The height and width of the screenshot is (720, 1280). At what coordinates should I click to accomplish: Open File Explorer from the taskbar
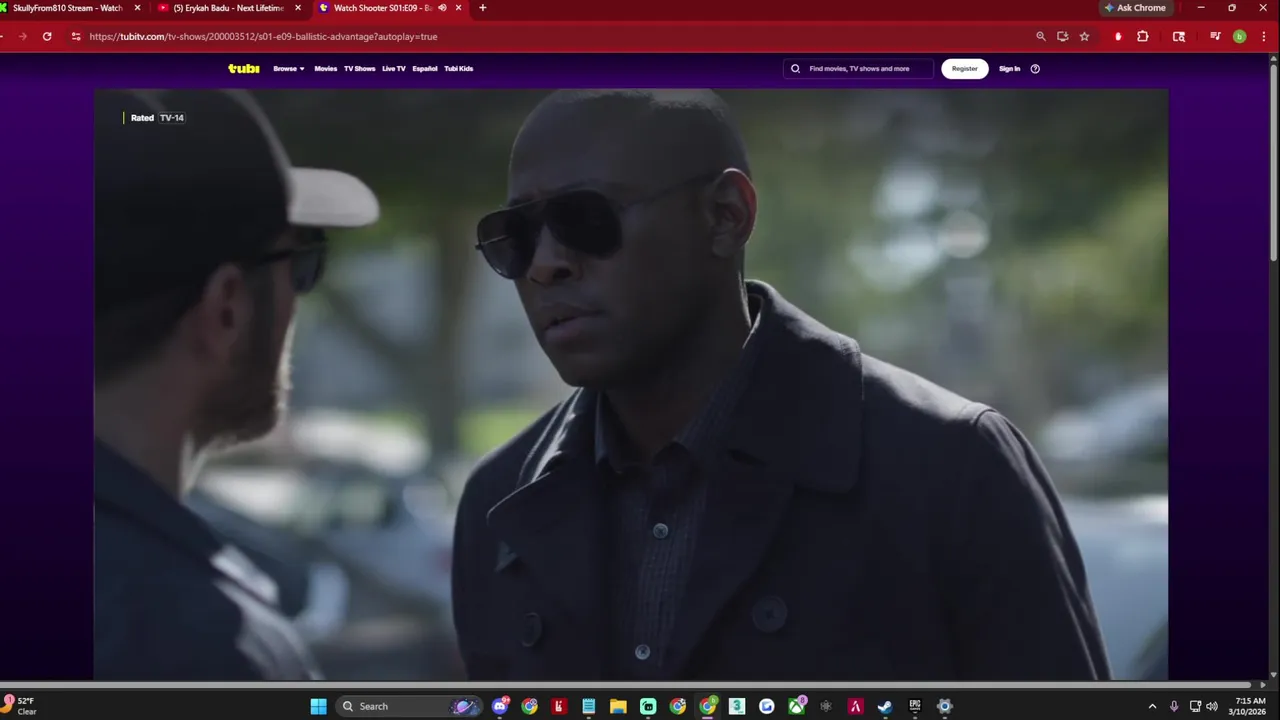click(x=618, y=706)
